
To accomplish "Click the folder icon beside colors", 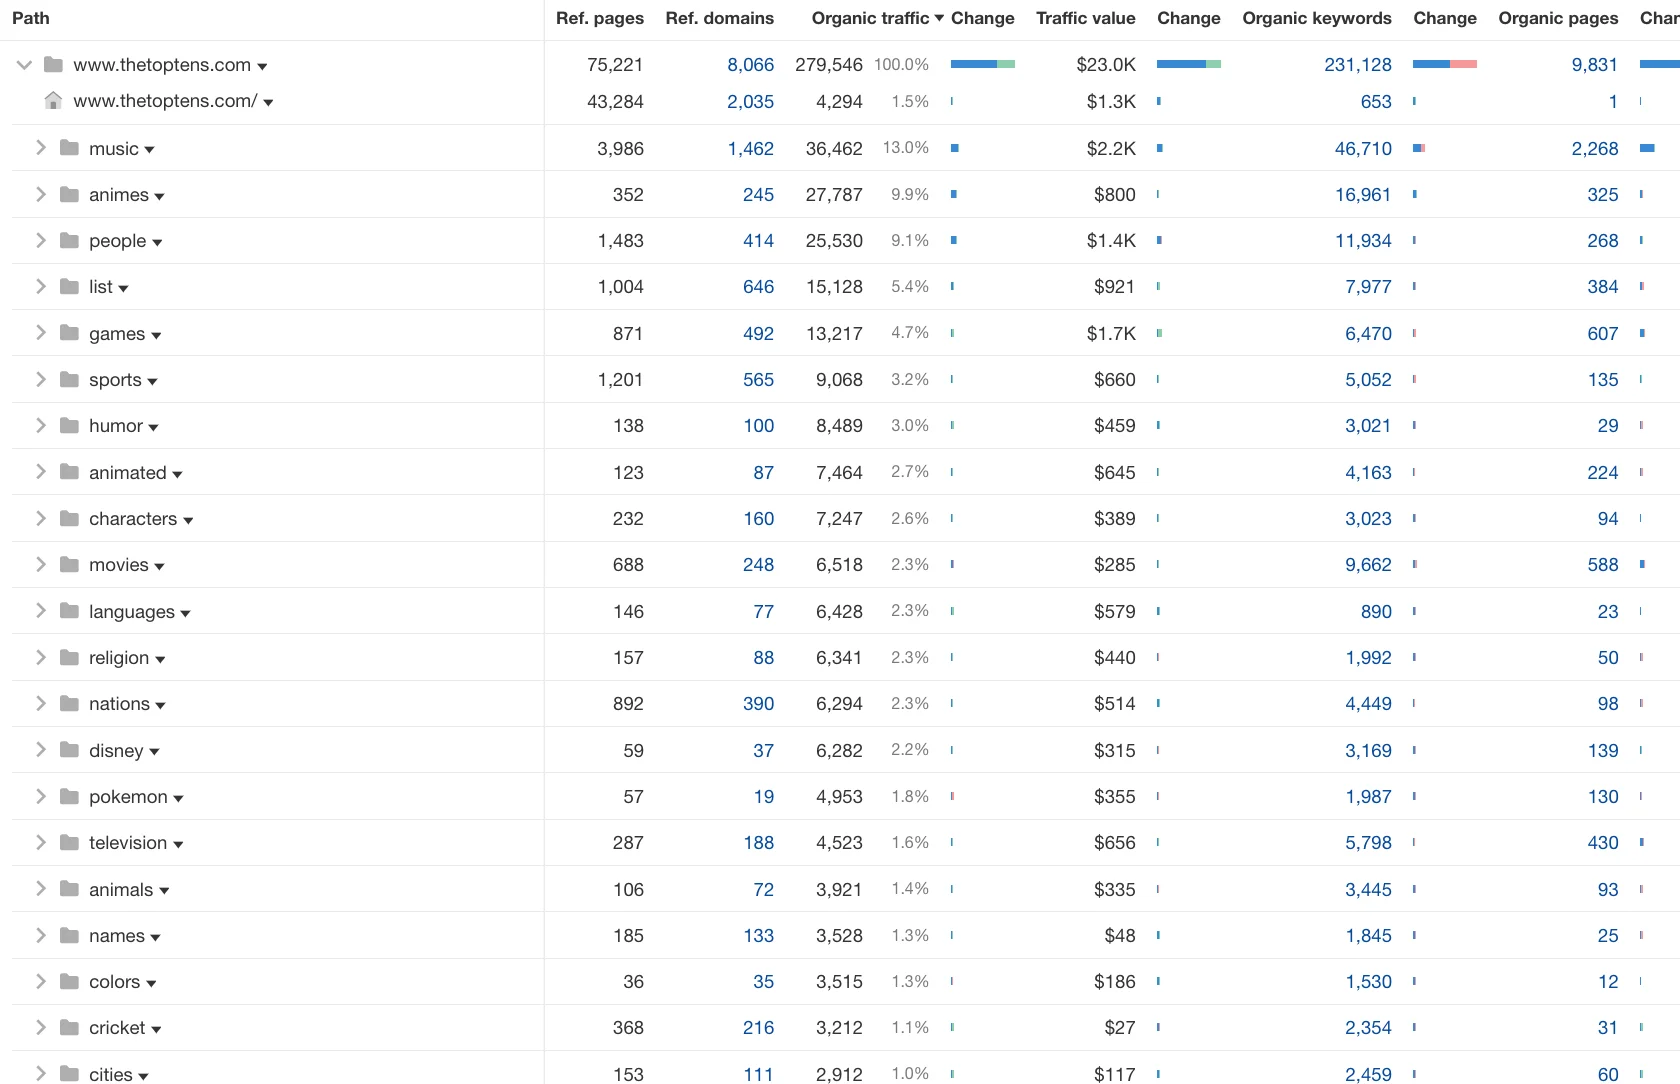I will (x=67, y=982).
